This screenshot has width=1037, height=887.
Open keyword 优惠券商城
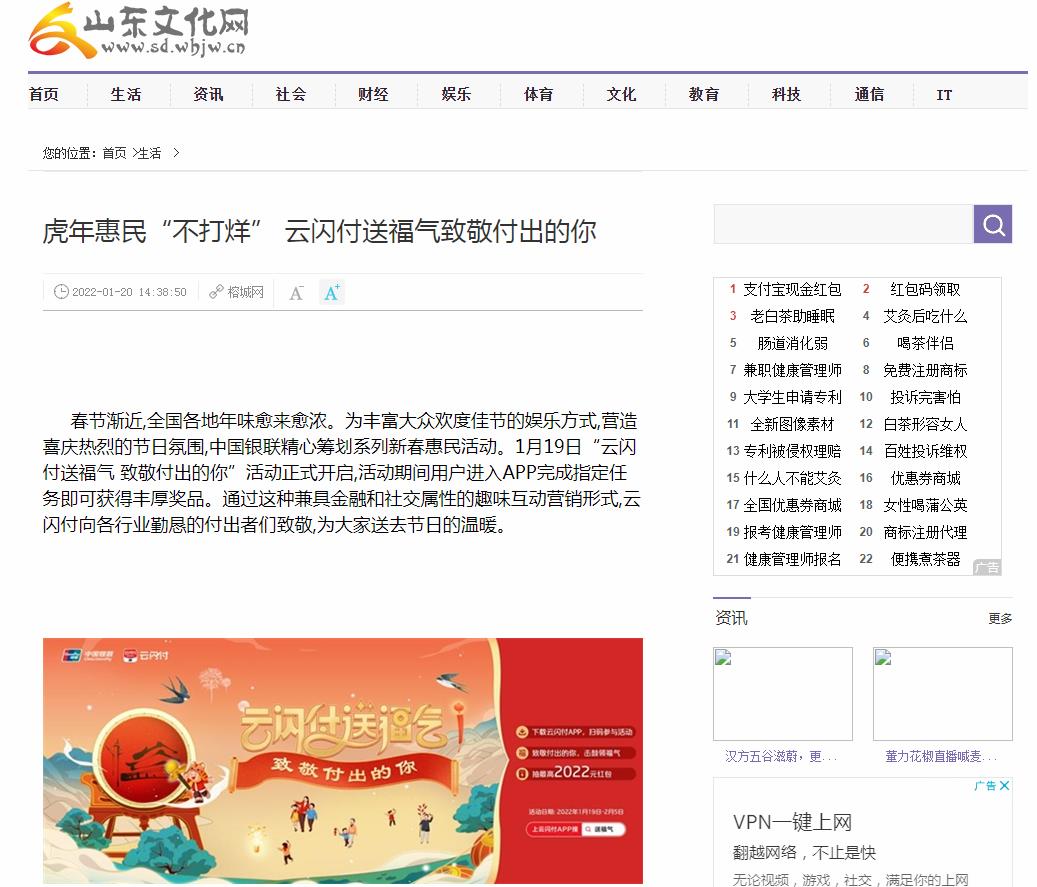click(925, 478)
